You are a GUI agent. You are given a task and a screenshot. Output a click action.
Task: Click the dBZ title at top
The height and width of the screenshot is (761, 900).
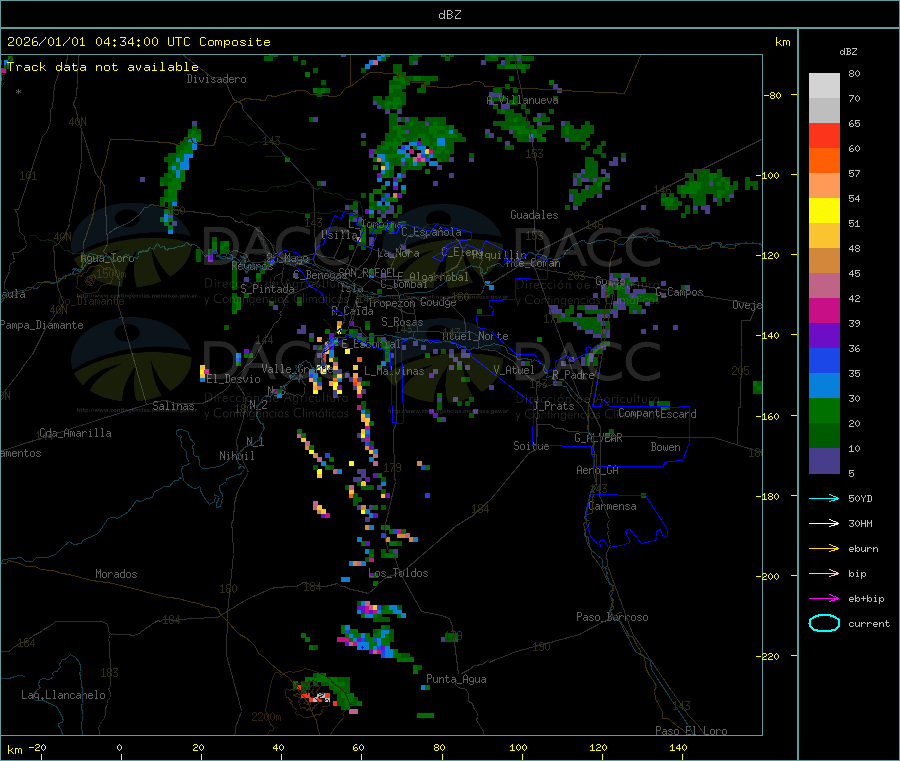(449, 15)
